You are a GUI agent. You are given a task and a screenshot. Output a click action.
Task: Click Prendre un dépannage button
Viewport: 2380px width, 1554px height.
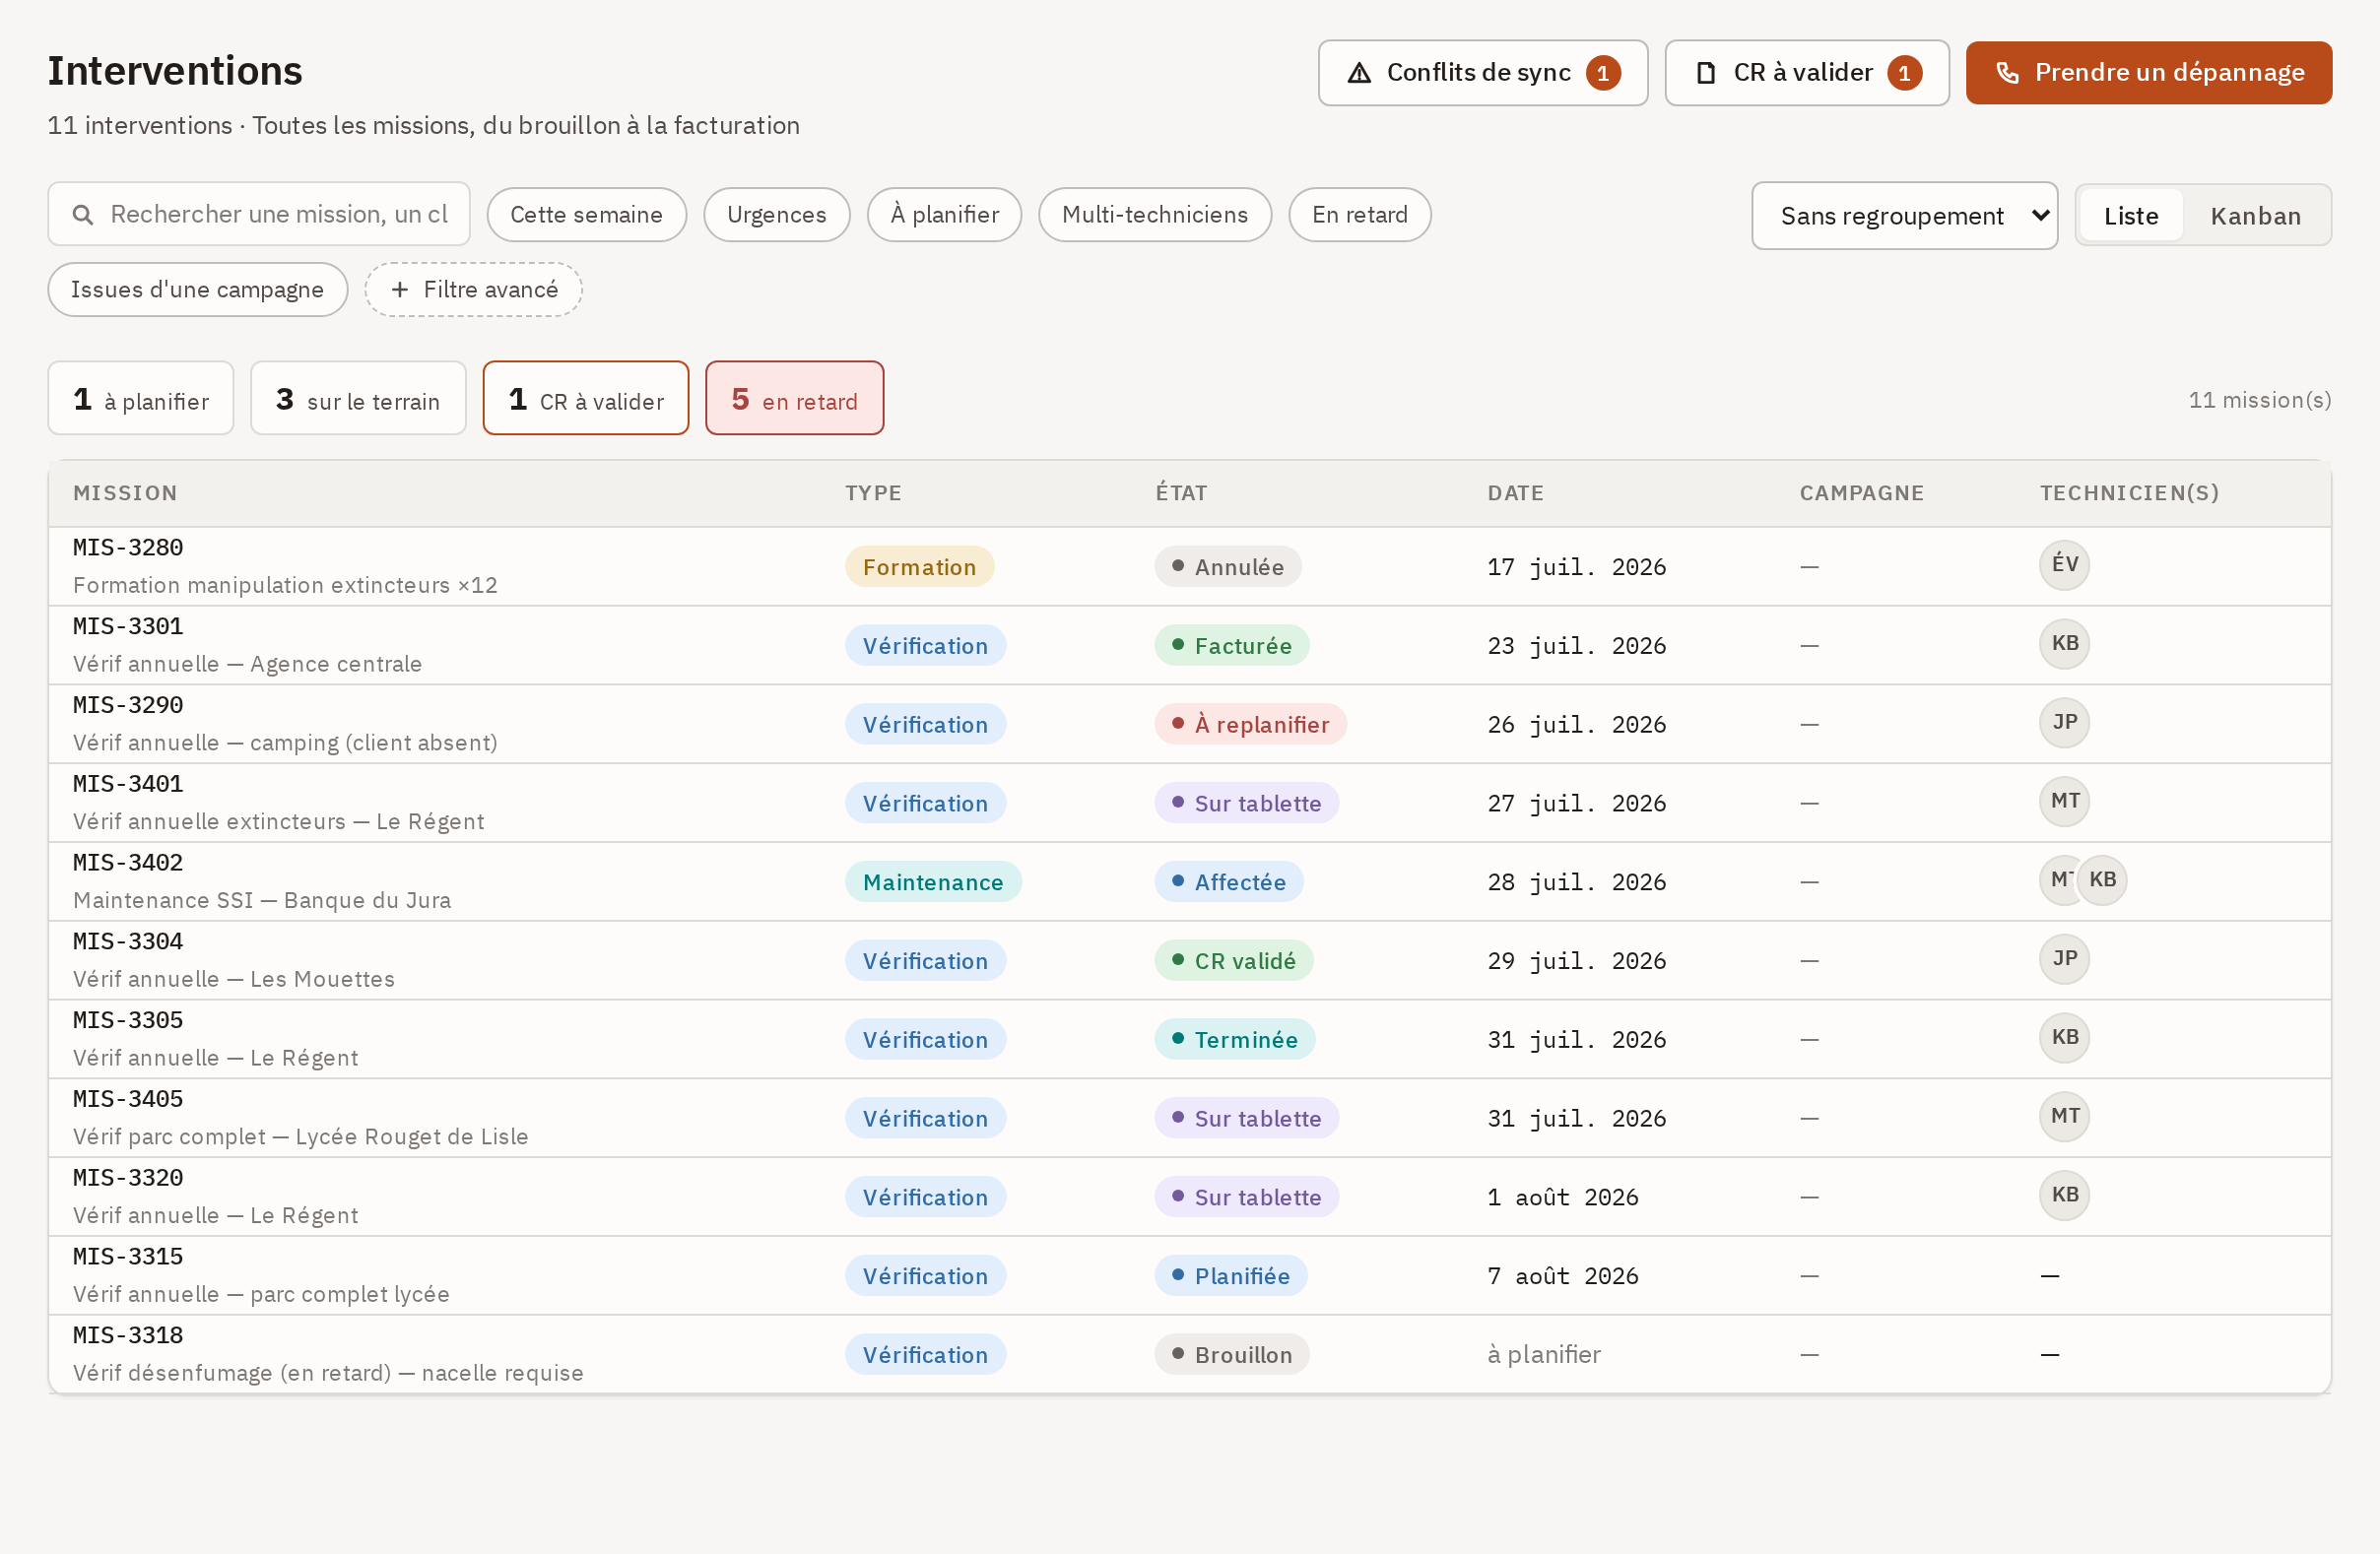click(x=2149, y=73)
